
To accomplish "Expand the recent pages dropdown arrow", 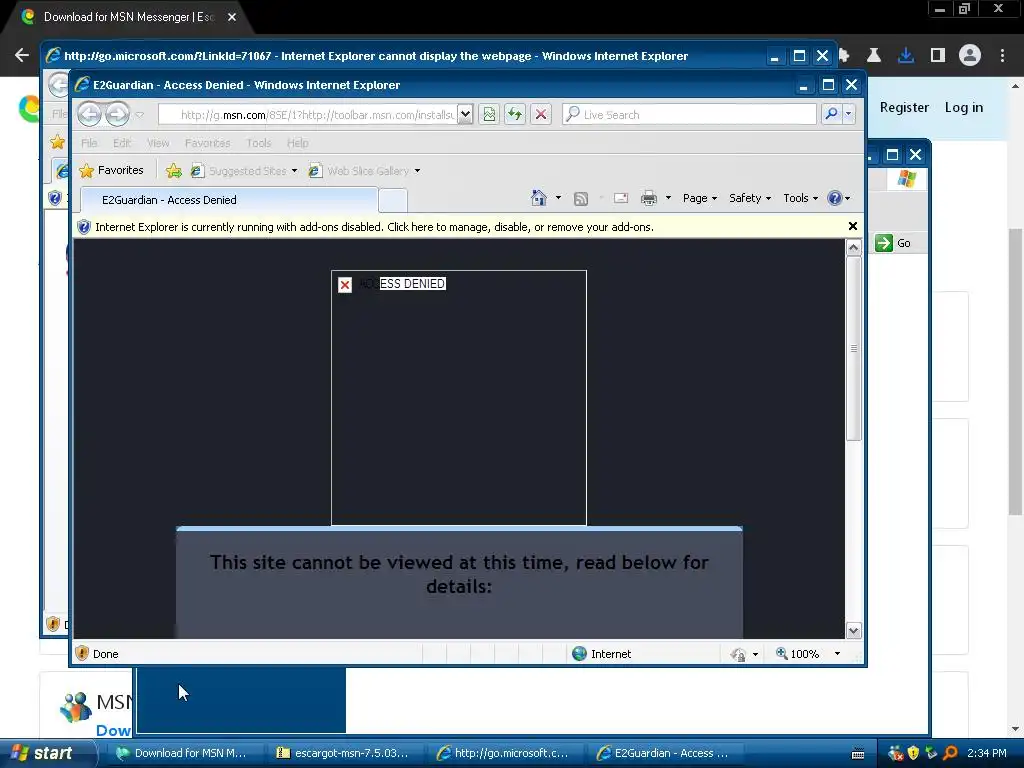I will pyautogui.click(x=139, y=115).
